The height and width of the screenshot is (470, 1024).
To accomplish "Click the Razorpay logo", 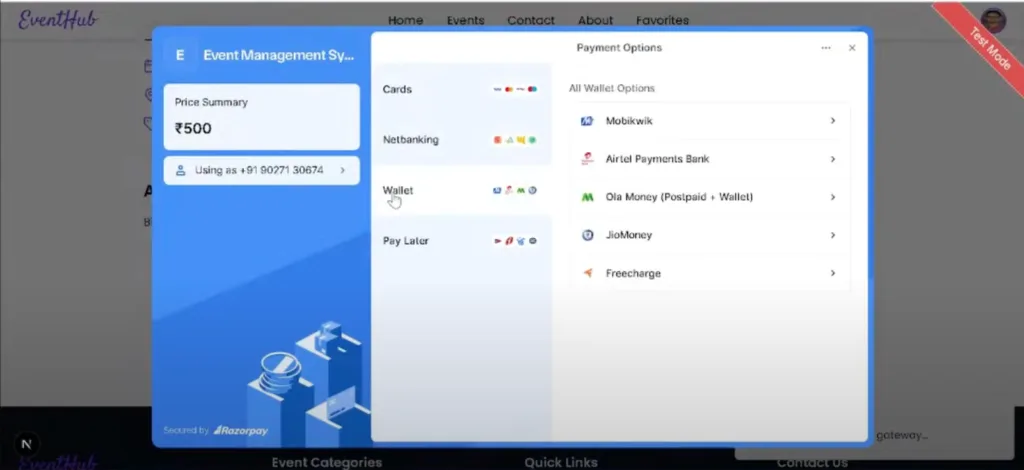I will pyautogui.click(x=240, y=431).
